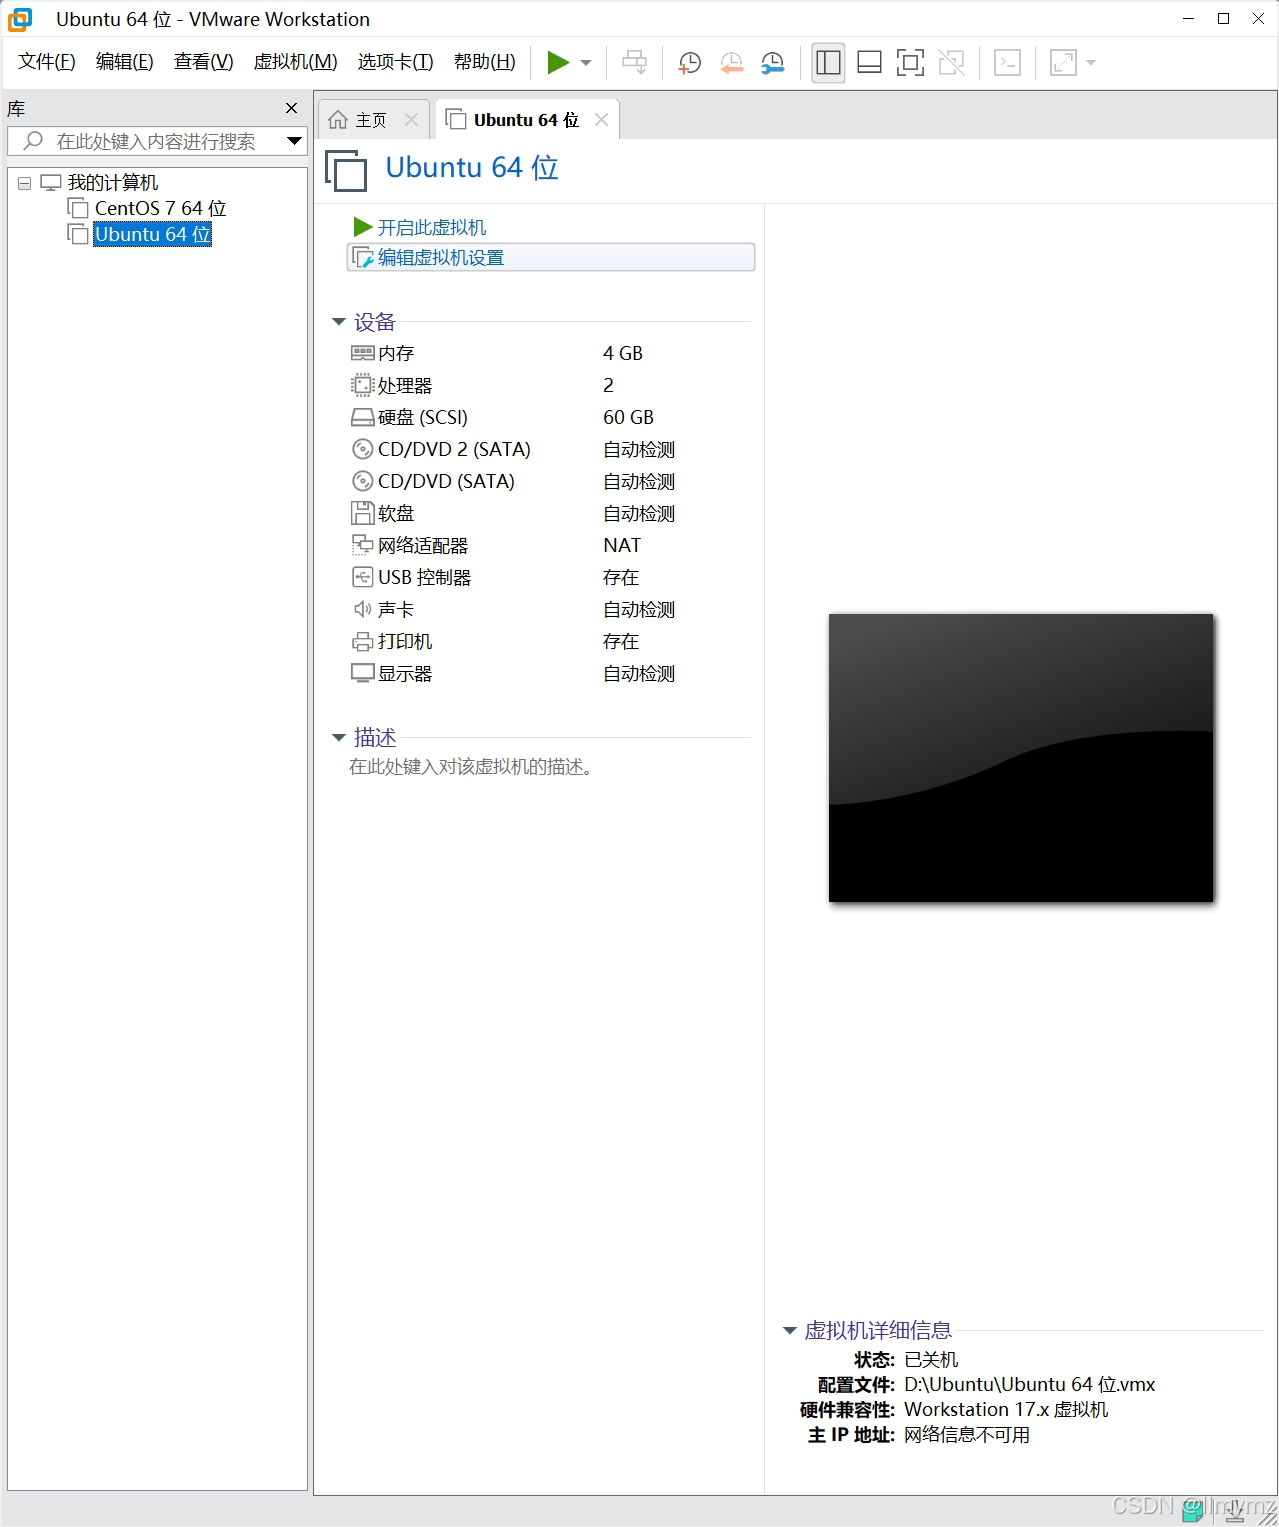Click the 60 GB disk value
Screen dimensions: 1279x1527
coord(628,417)
